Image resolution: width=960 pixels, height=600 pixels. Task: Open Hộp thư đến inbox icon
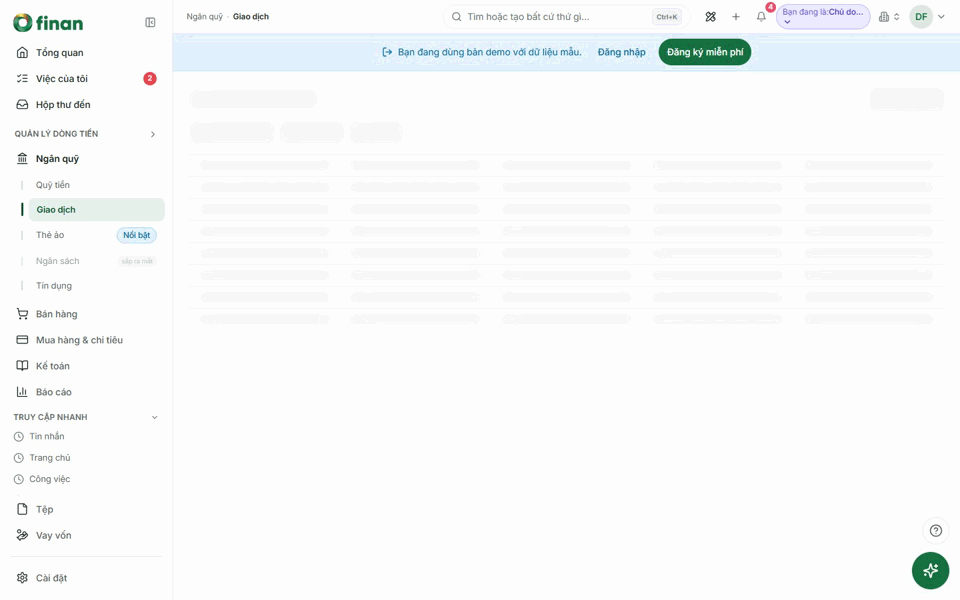22,105
